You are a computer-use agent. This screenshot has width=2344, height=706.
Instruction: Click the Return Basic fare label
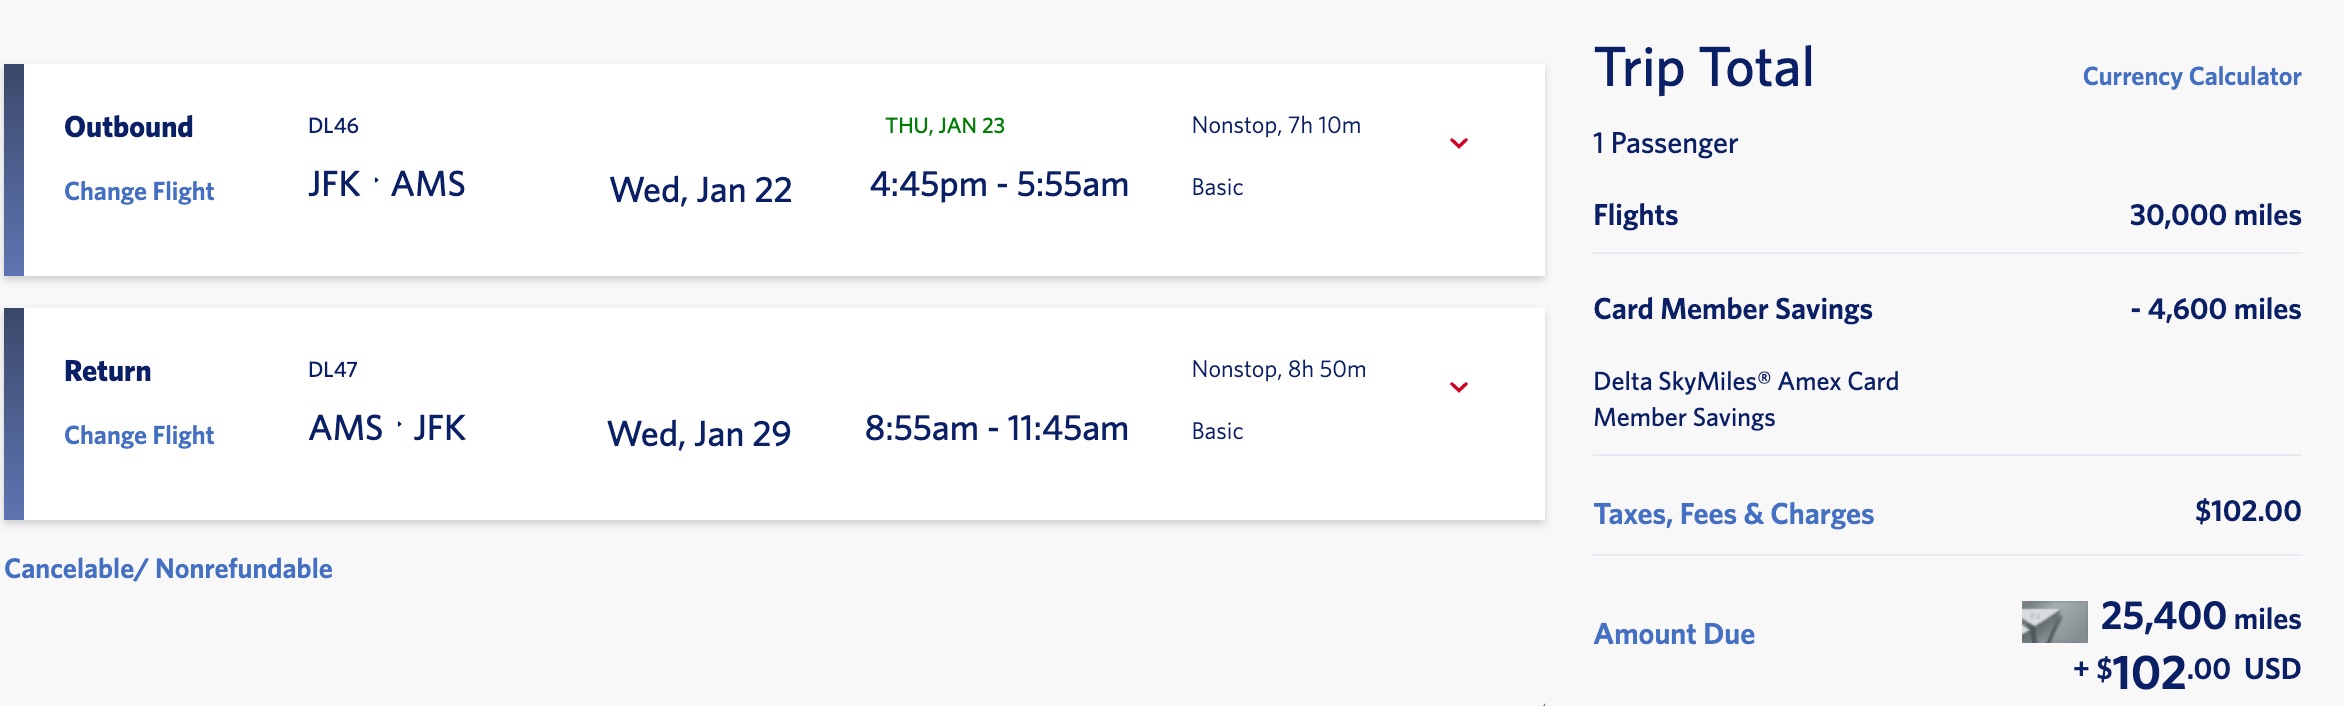click(x=1217, y=432)
